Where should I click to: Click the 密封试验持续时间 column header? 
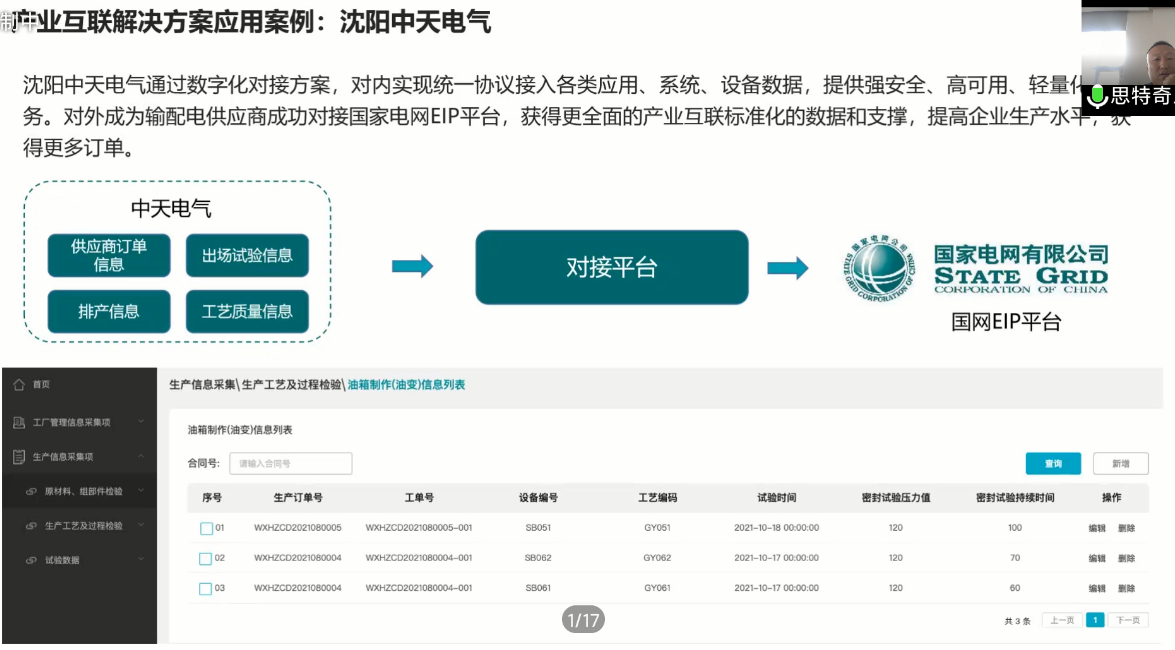tap(1015, 498)
